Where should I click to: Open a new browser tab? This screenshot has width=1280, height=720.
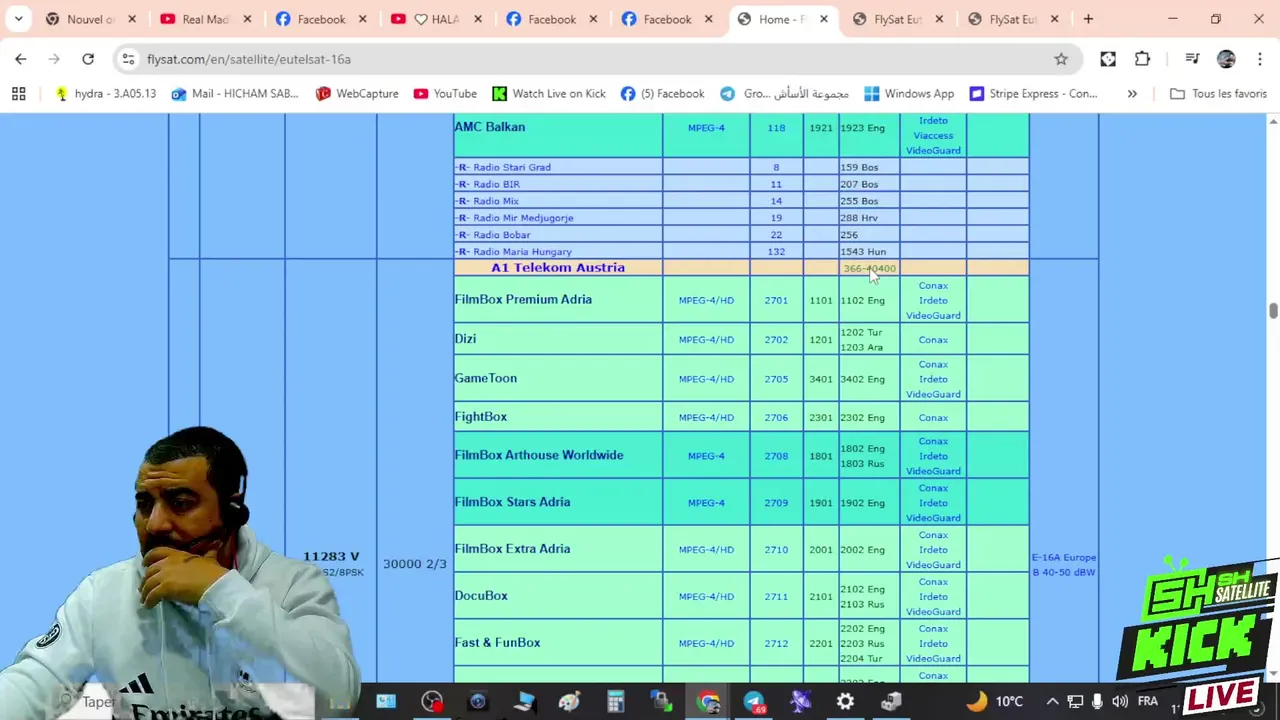click(1088, 19)
